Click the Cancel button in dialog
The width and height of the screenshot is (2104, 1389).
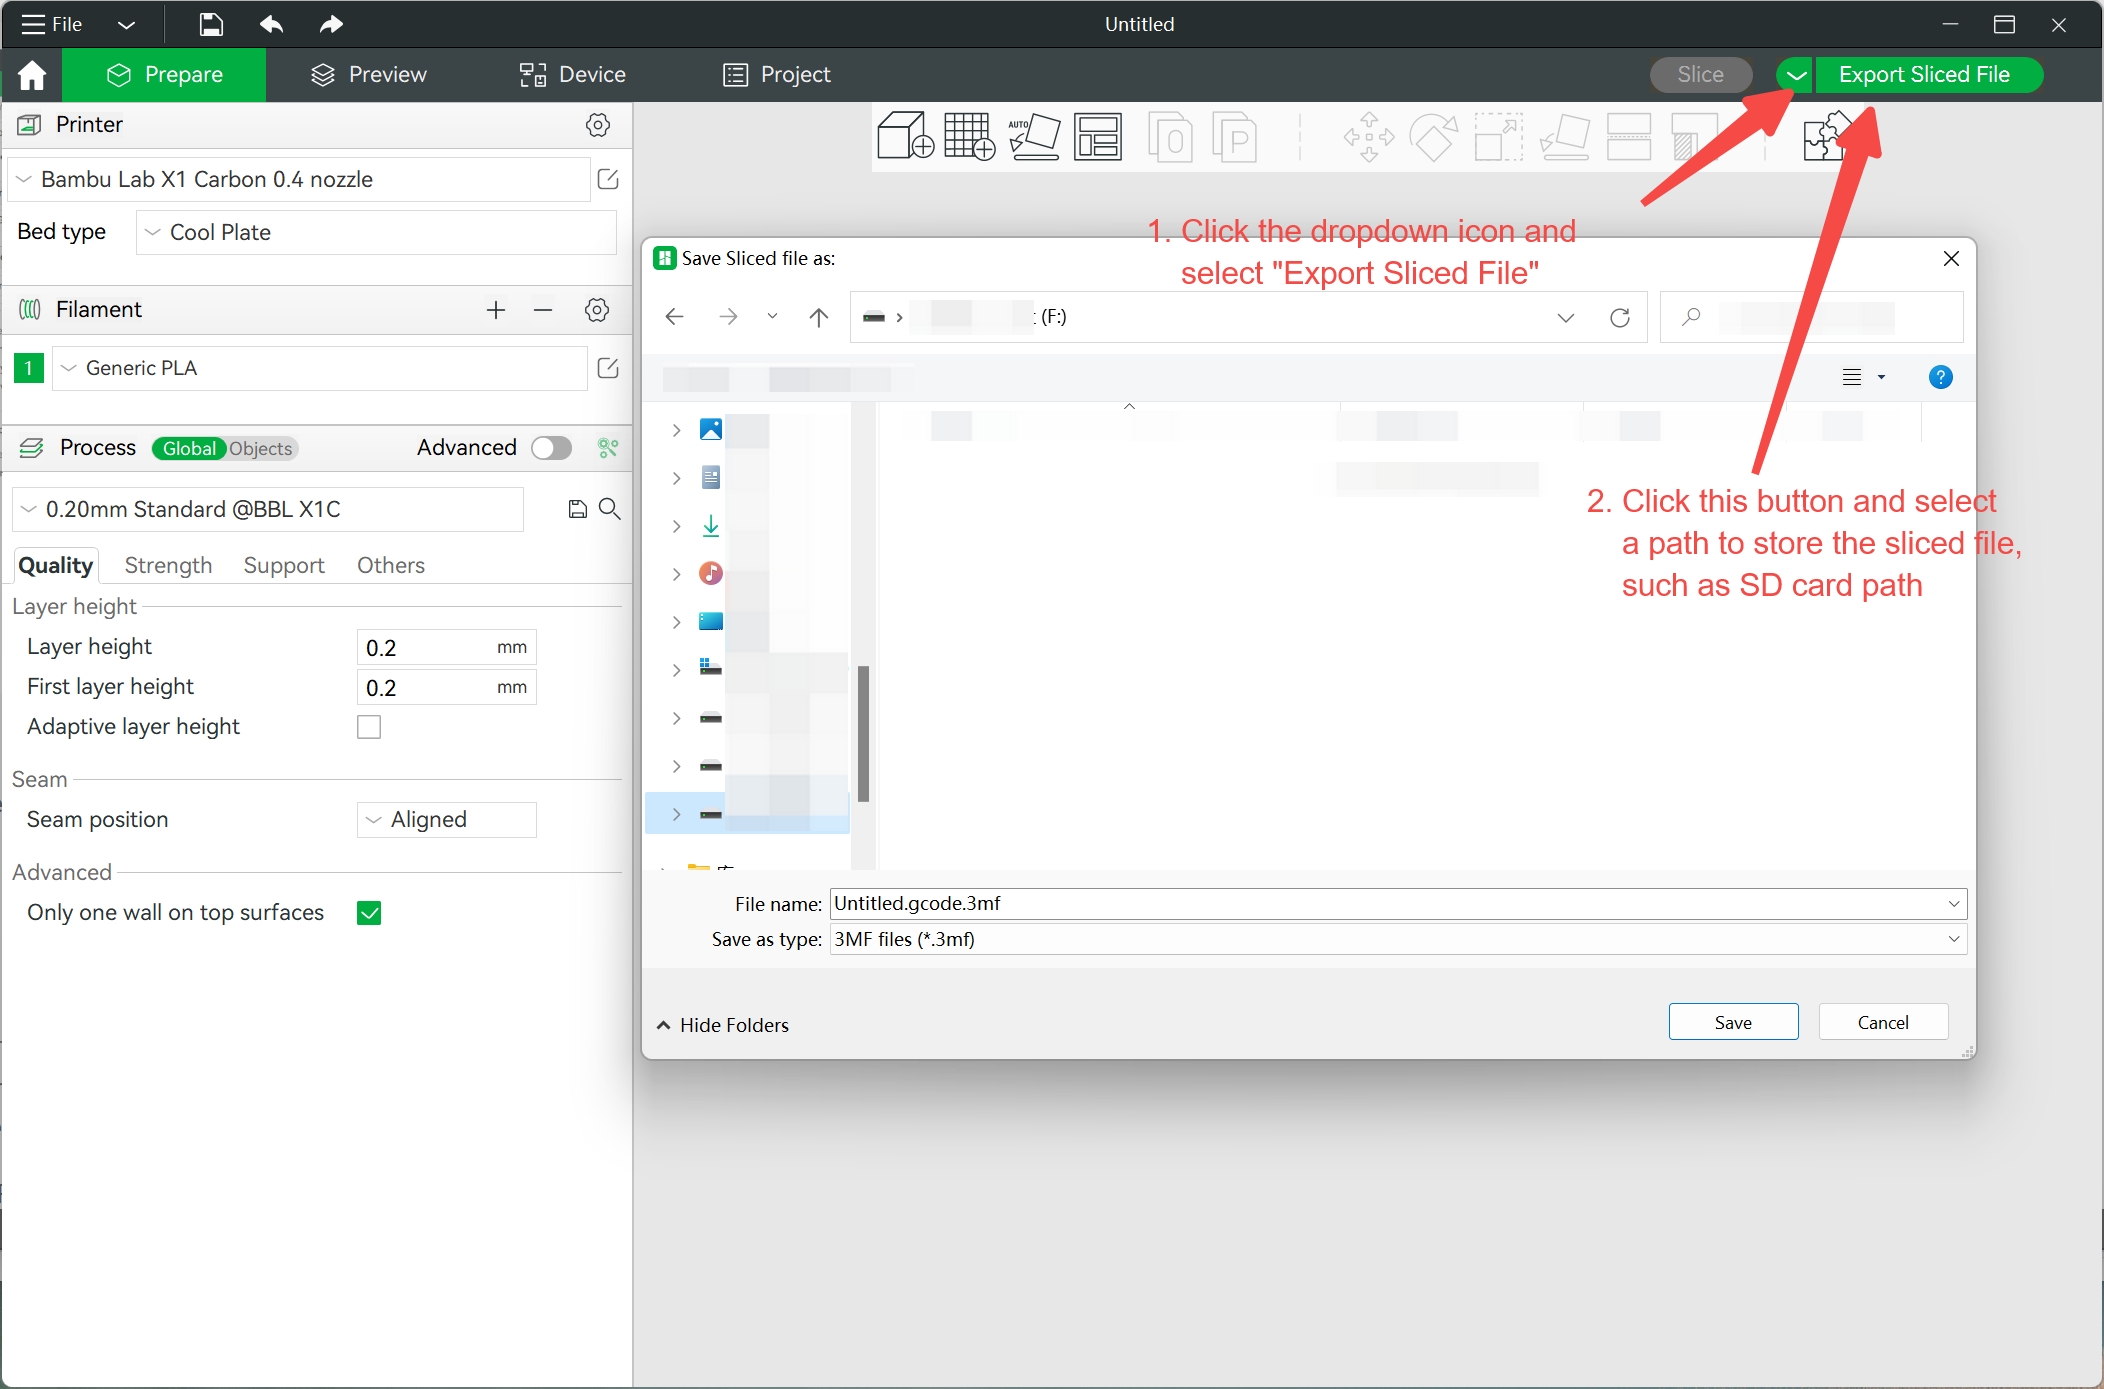click(x=1882, y=1022)
